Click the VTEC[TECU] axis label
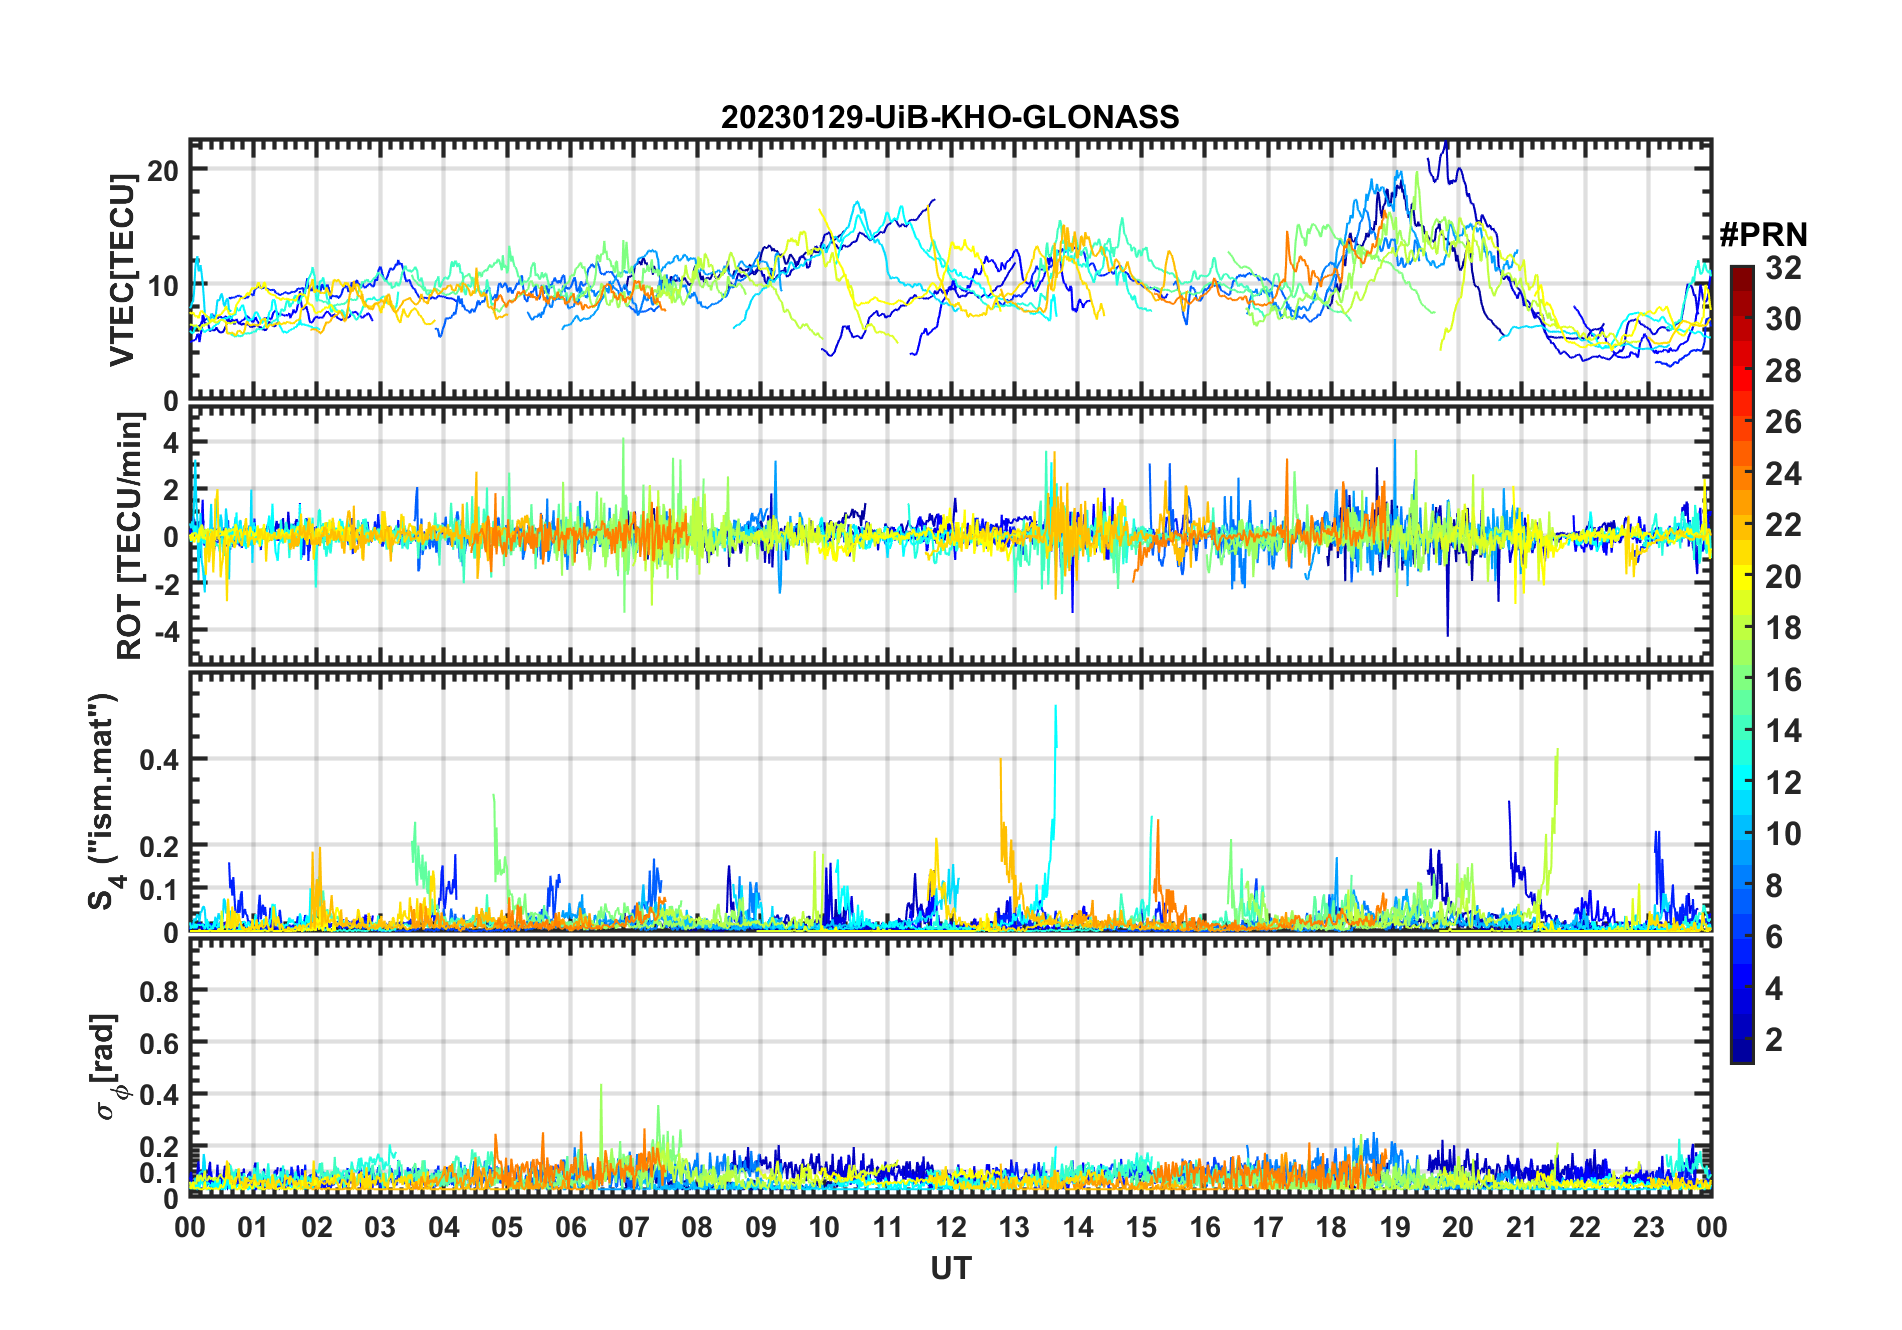Image resolution: width=1902 pixels, height=1330 pixels. click(122, 270)
